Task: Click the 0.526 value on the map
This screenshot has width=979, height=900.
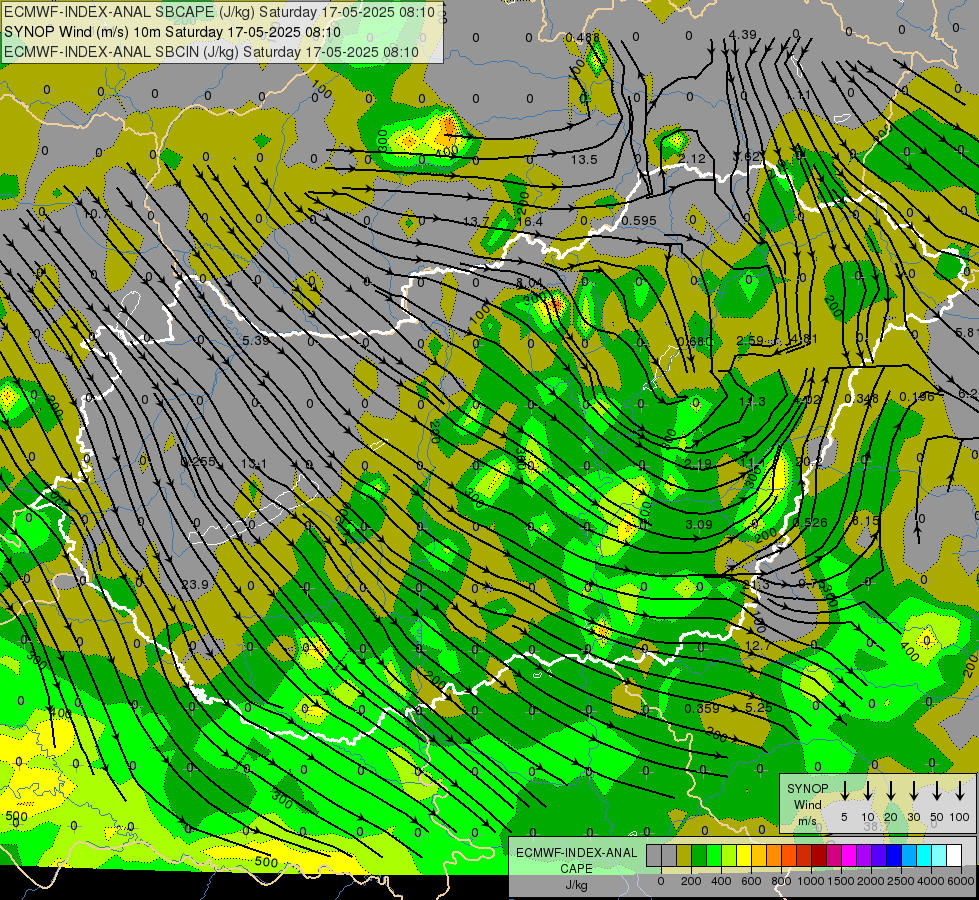Action: point(810,523)
